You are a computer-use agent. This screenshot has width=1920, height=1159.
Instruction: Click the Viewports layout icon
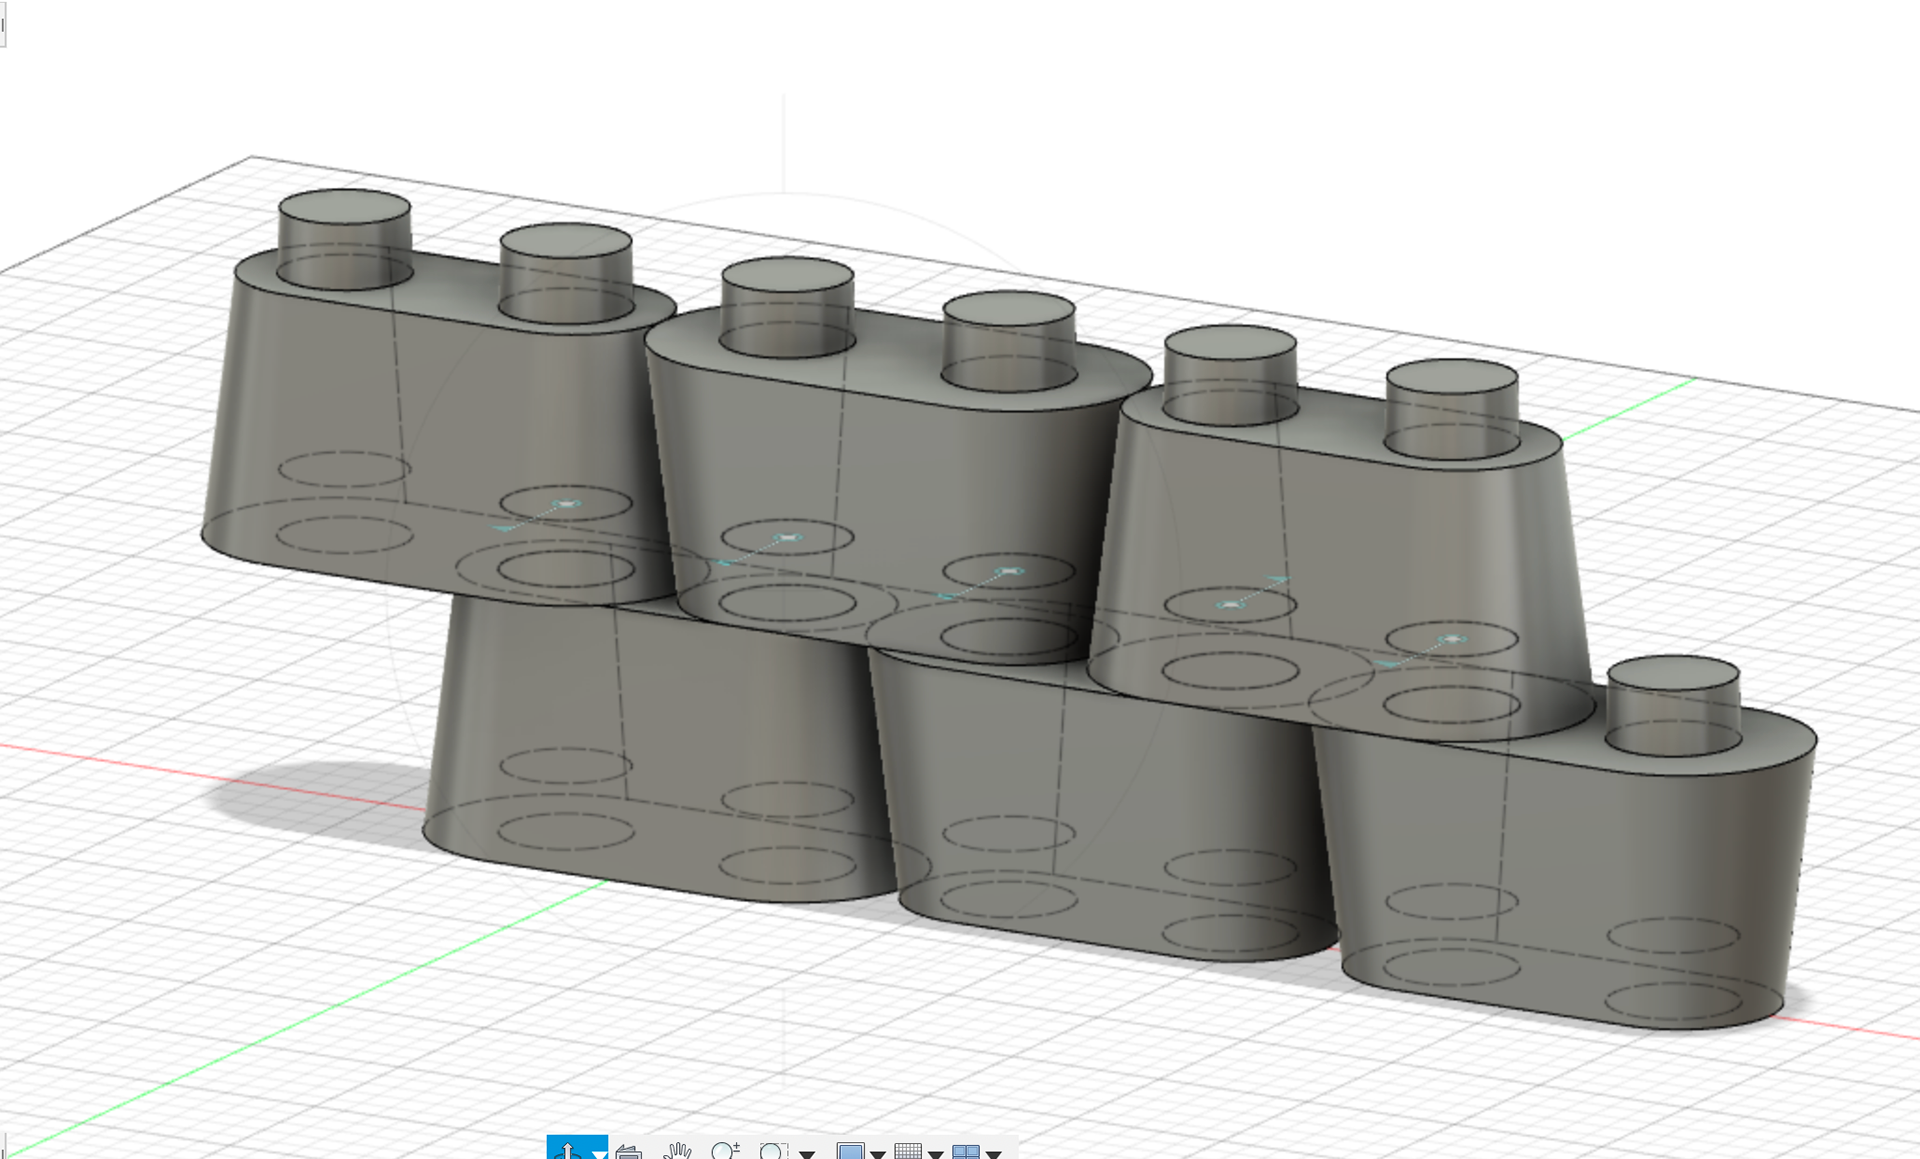[966, 1151]
